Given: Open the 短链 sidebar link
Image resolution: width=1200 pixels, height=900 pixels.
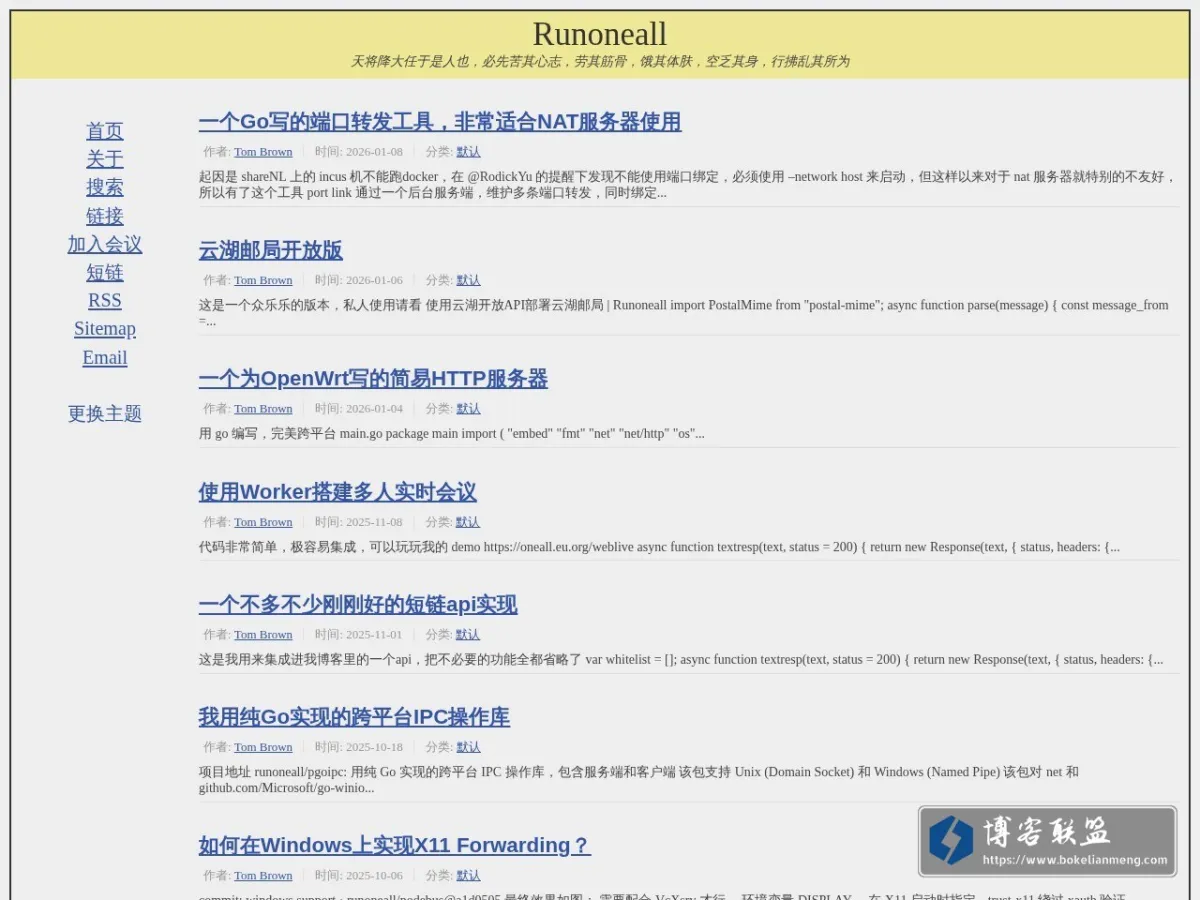Looking at the screenshot, I should coord(104,272).
